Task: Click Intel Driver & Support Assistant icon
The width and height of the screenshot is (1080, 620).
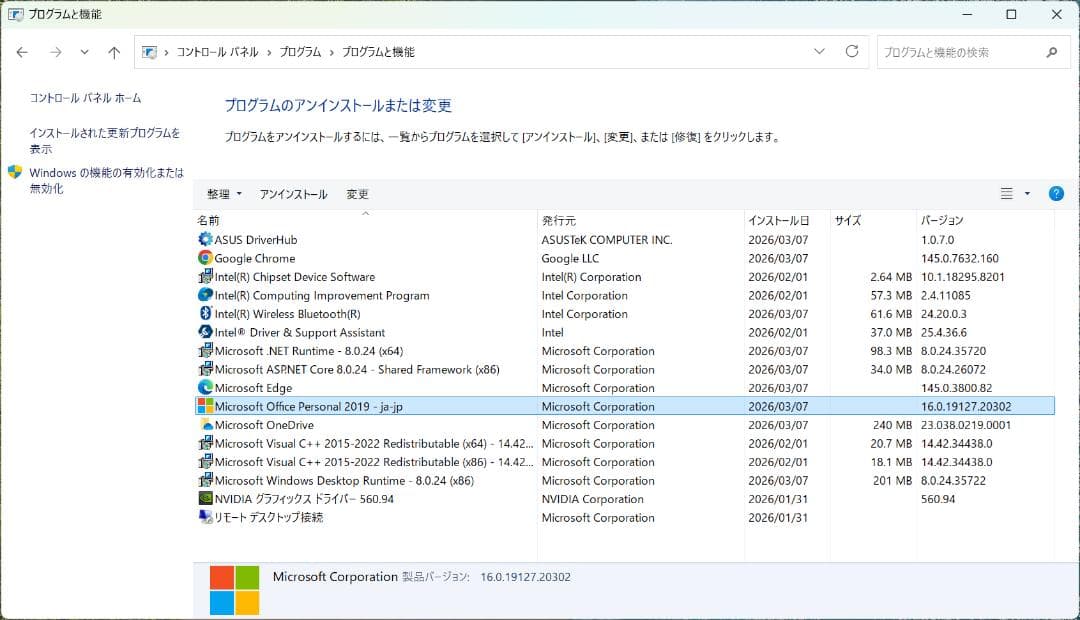Action: click(205, 332)
